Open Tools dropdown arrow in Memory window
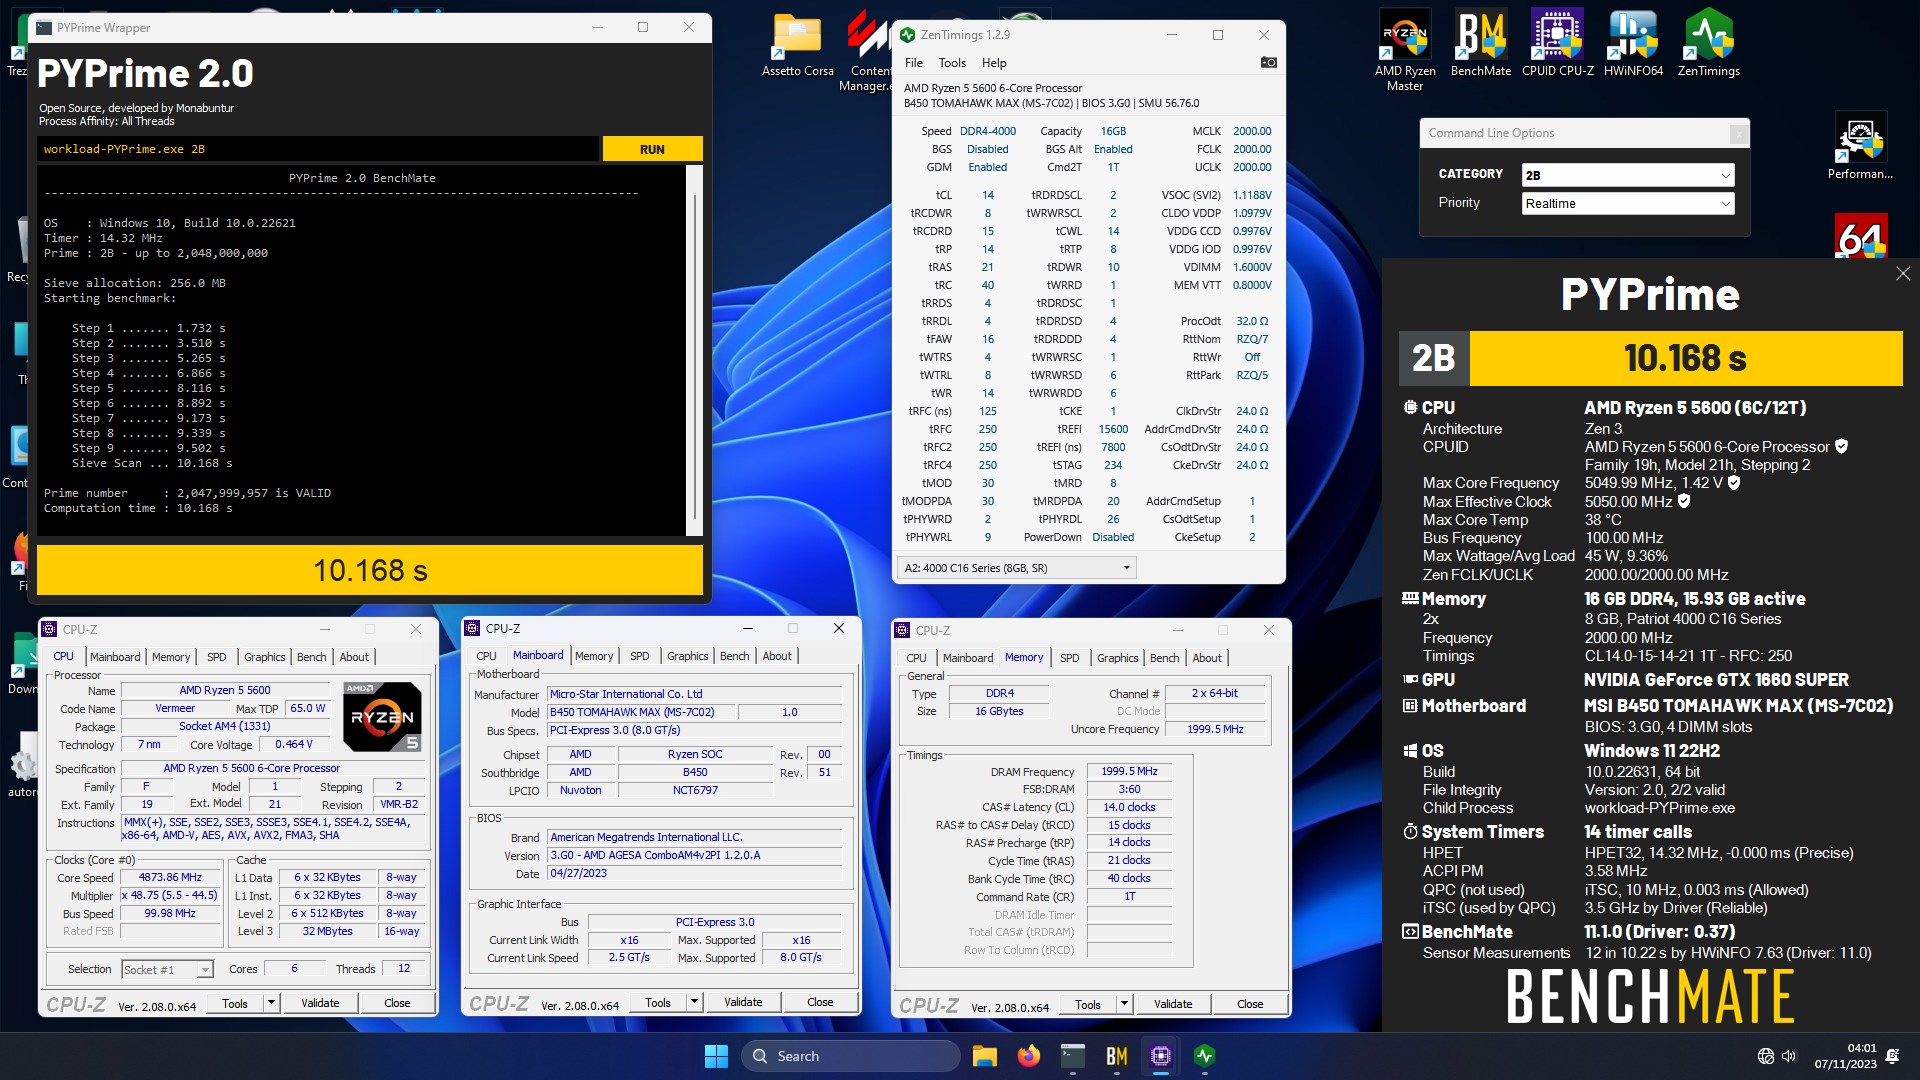 point(1124,1004)
